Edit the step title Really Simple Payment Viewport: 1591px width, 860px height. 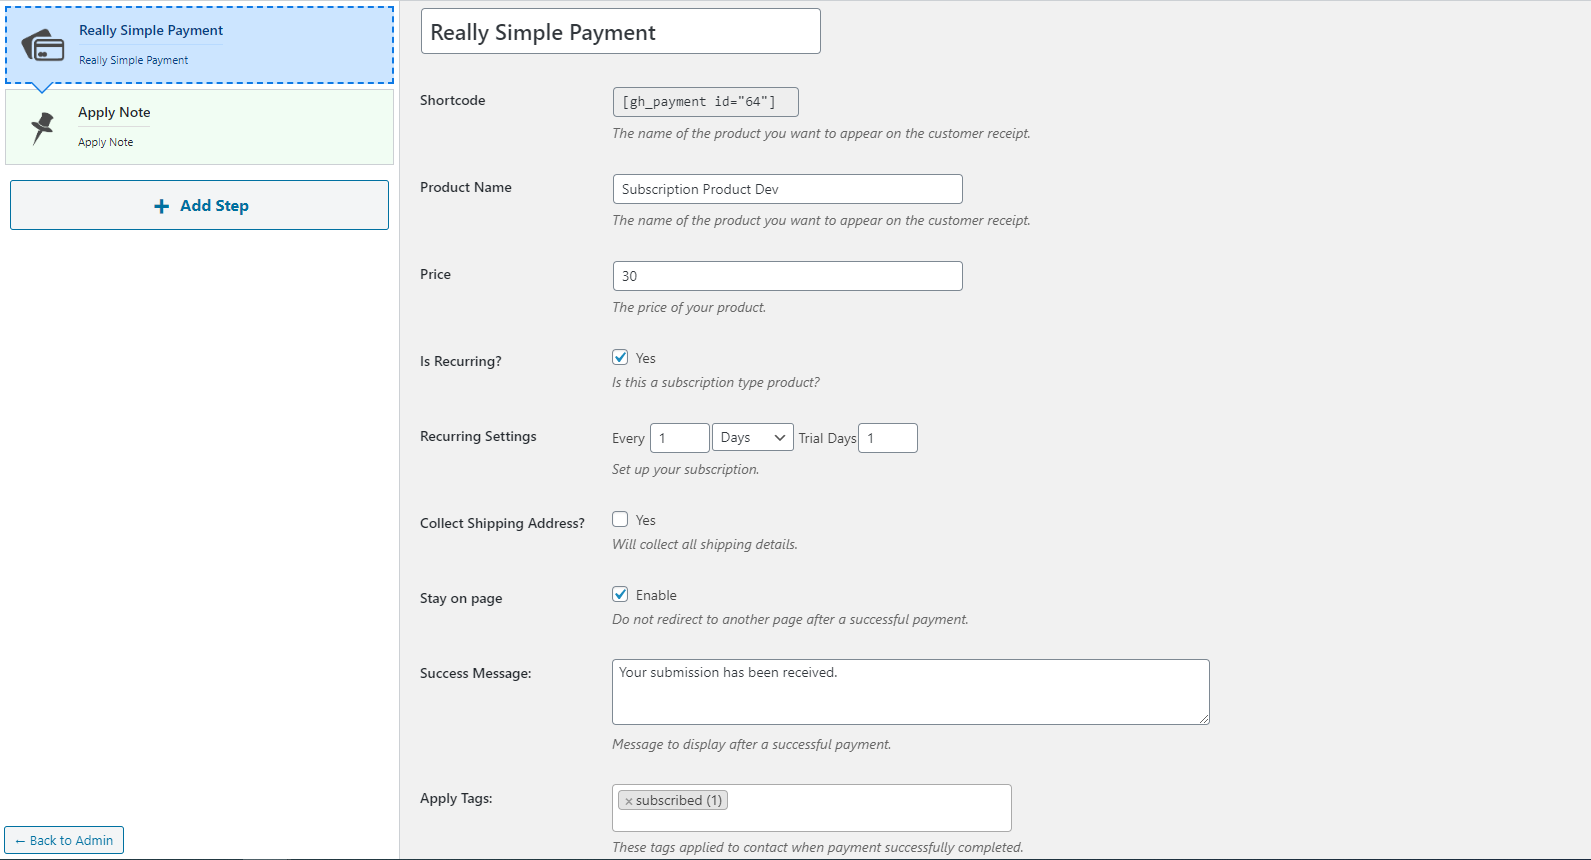[620, 31]
